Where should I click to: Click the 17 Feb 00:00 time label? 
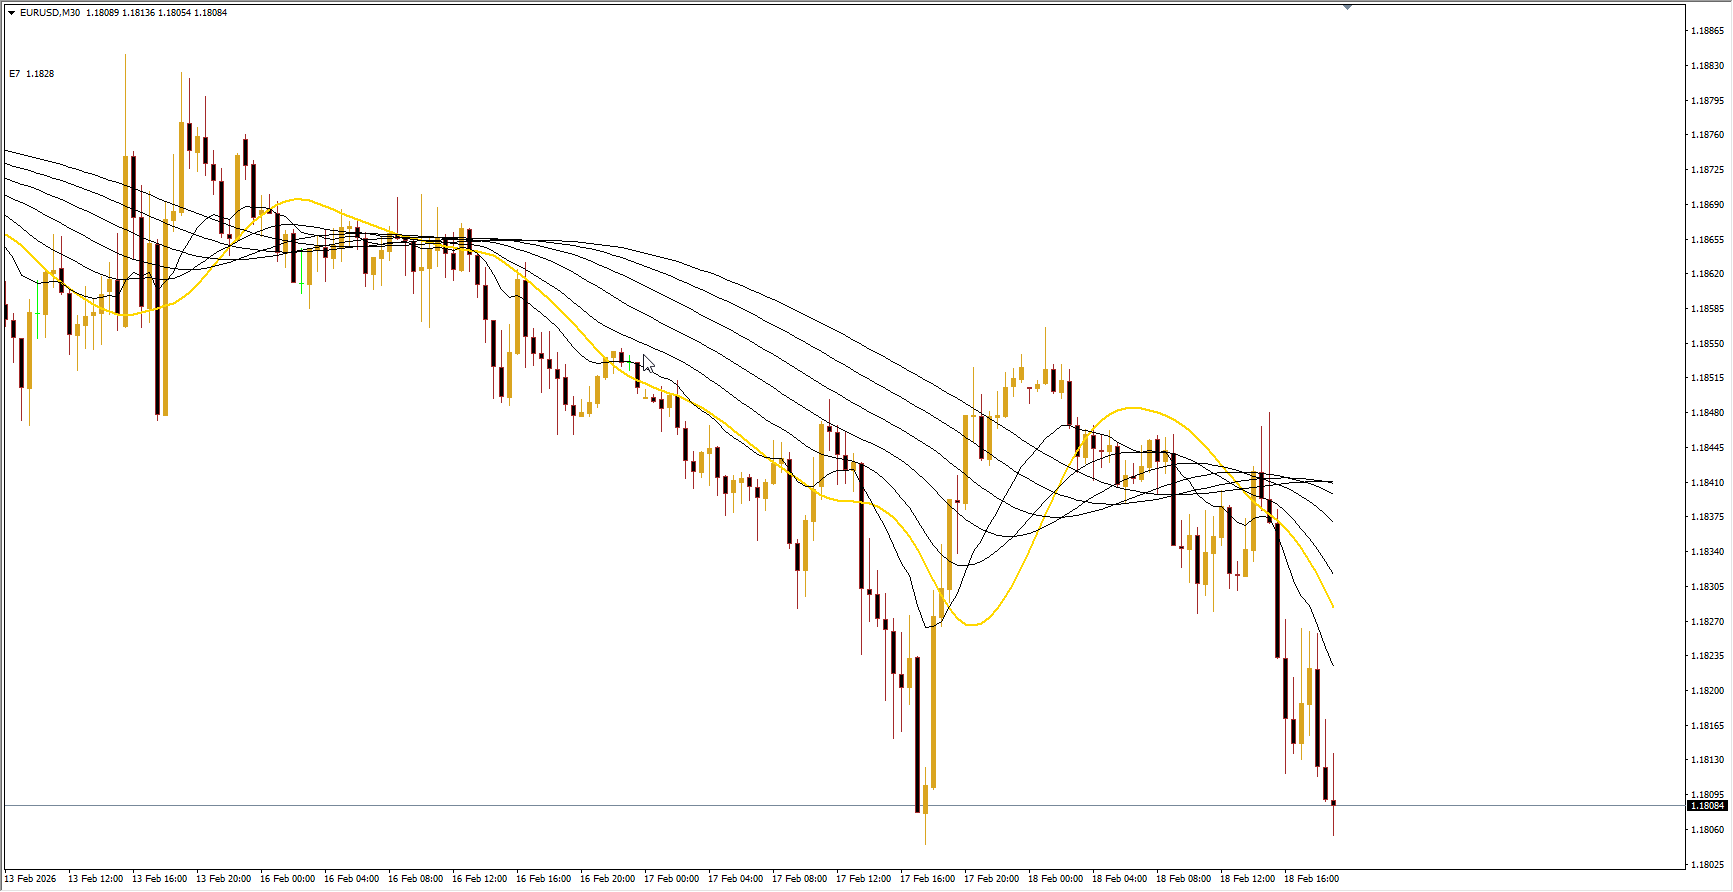click(x=671, y=879)
